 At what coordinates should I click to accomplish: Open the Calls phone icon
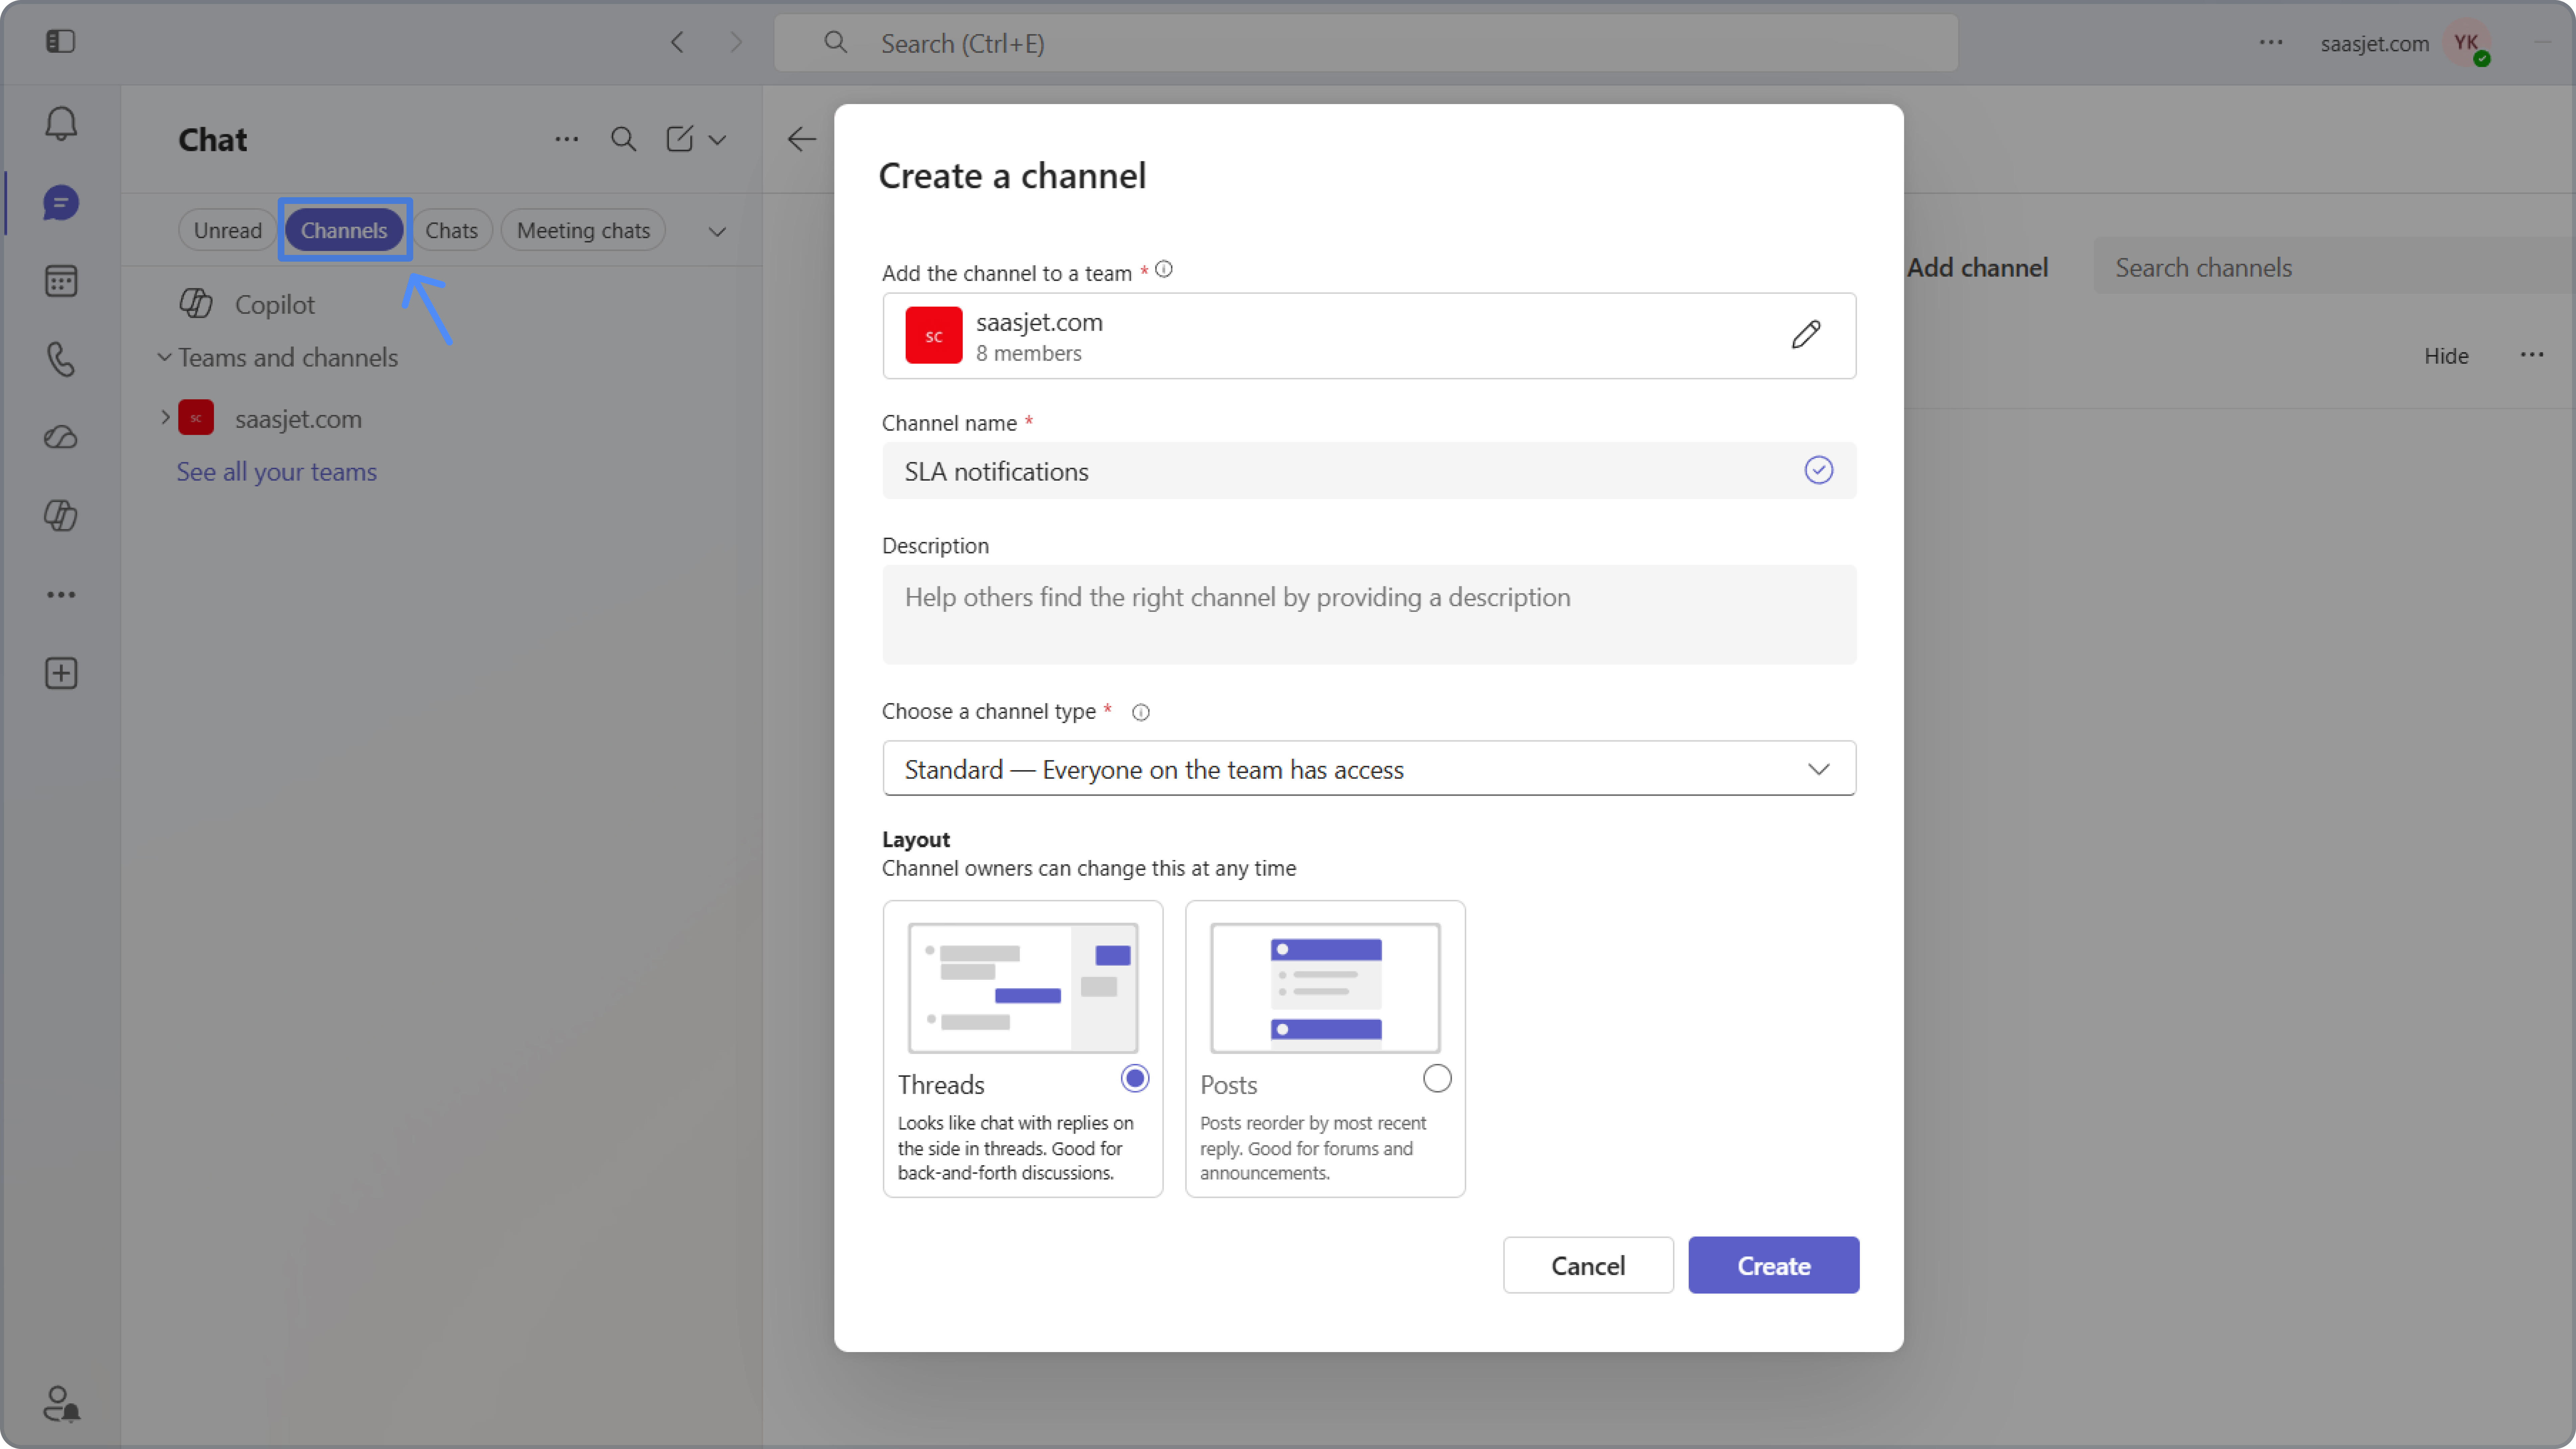click(61, 359)
